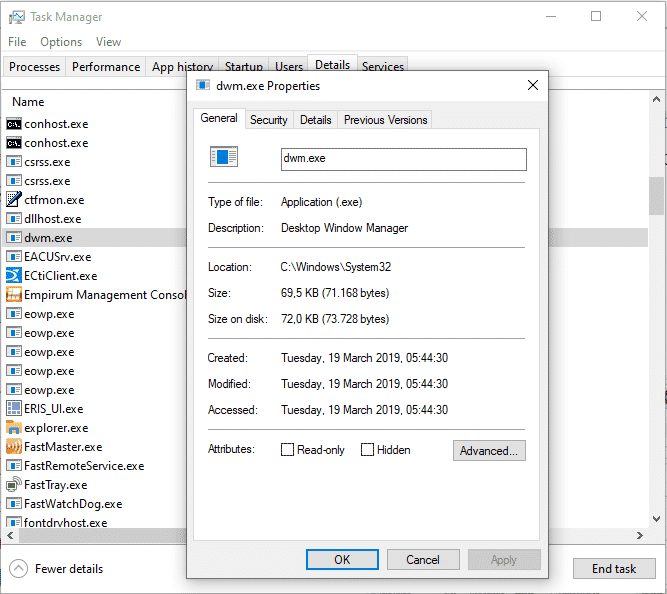Click the Task Manager title bar icon
This screenshot has width=667, height=594.
pos(17,17)
